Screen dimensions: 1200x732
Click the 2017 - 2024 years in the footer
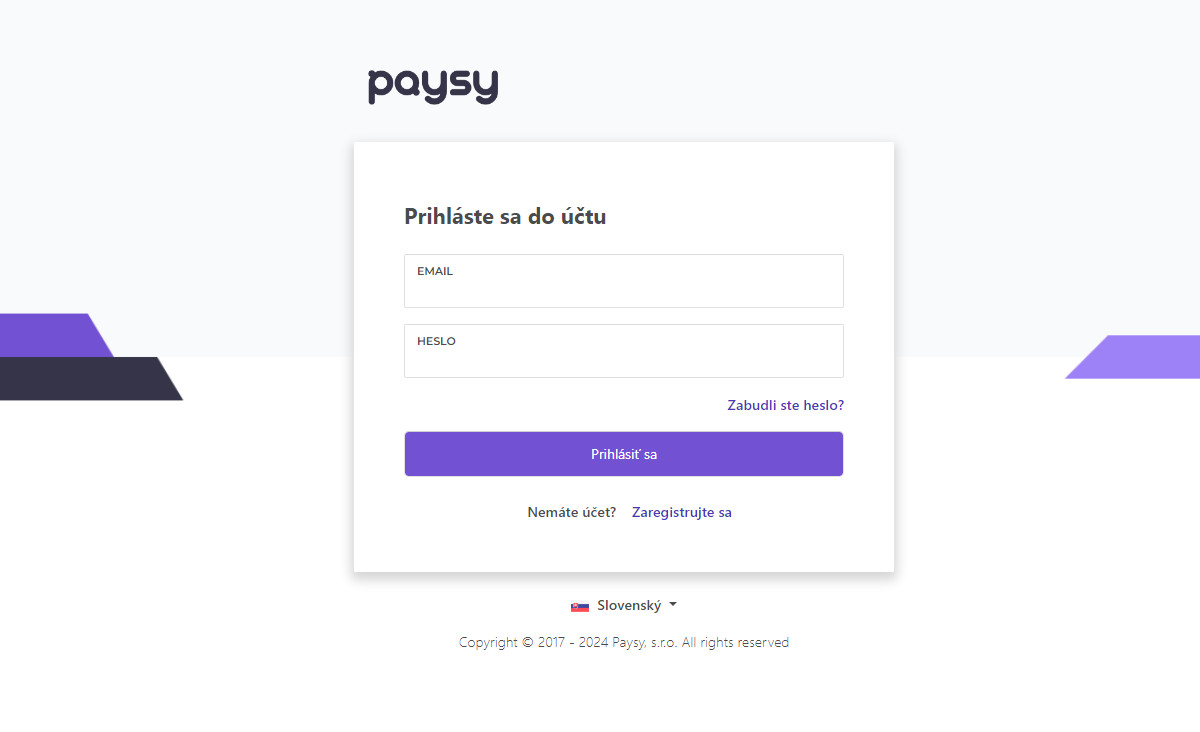(x=574, y=642)
